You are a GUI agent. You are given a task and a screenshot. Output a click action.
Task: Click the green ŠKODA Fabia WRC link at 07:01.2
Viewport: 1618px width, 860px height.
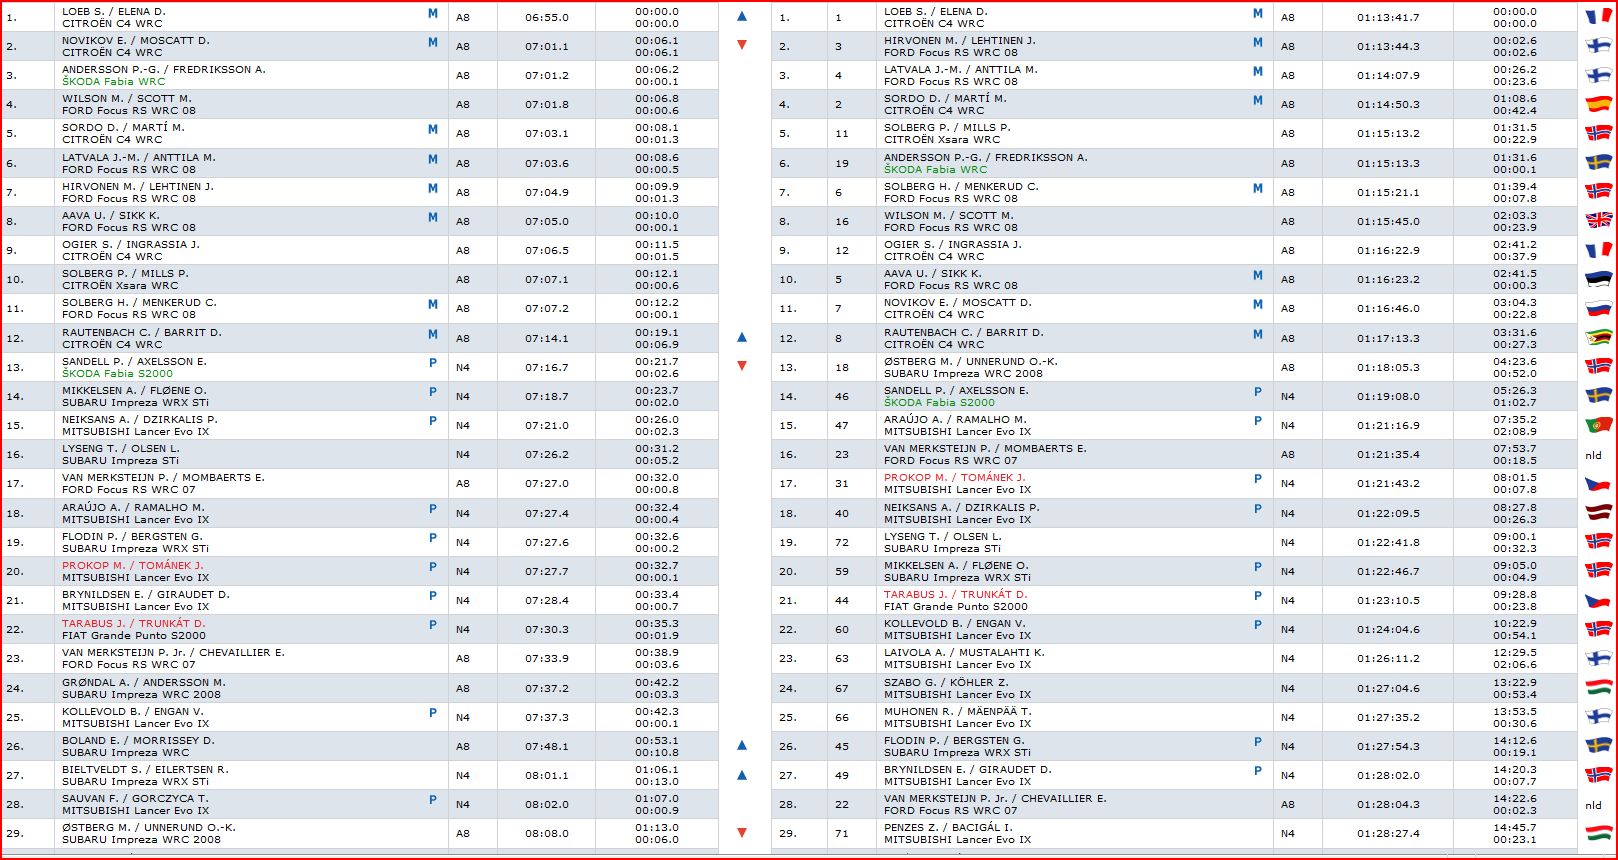(x=113, y=82)
